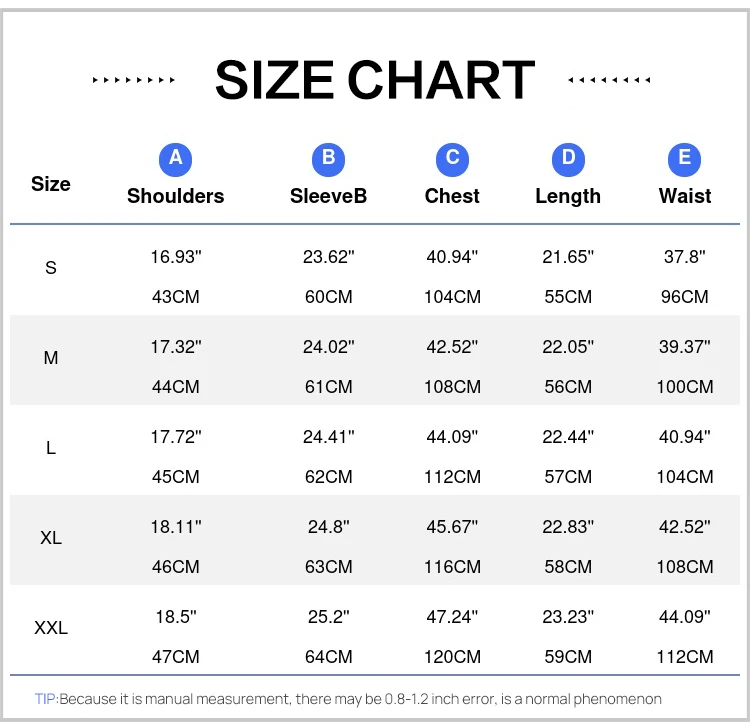Screen dimensions: 750x722
Task: Select the XL size row label
Action: click(51, 538)
